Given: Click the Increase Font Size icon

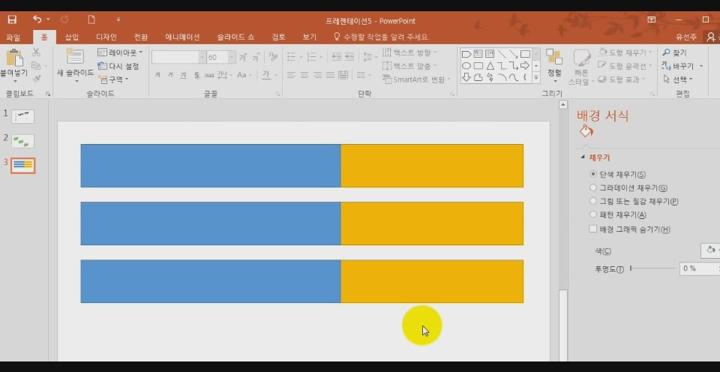Looking at the screenshot, I should 242,57.
